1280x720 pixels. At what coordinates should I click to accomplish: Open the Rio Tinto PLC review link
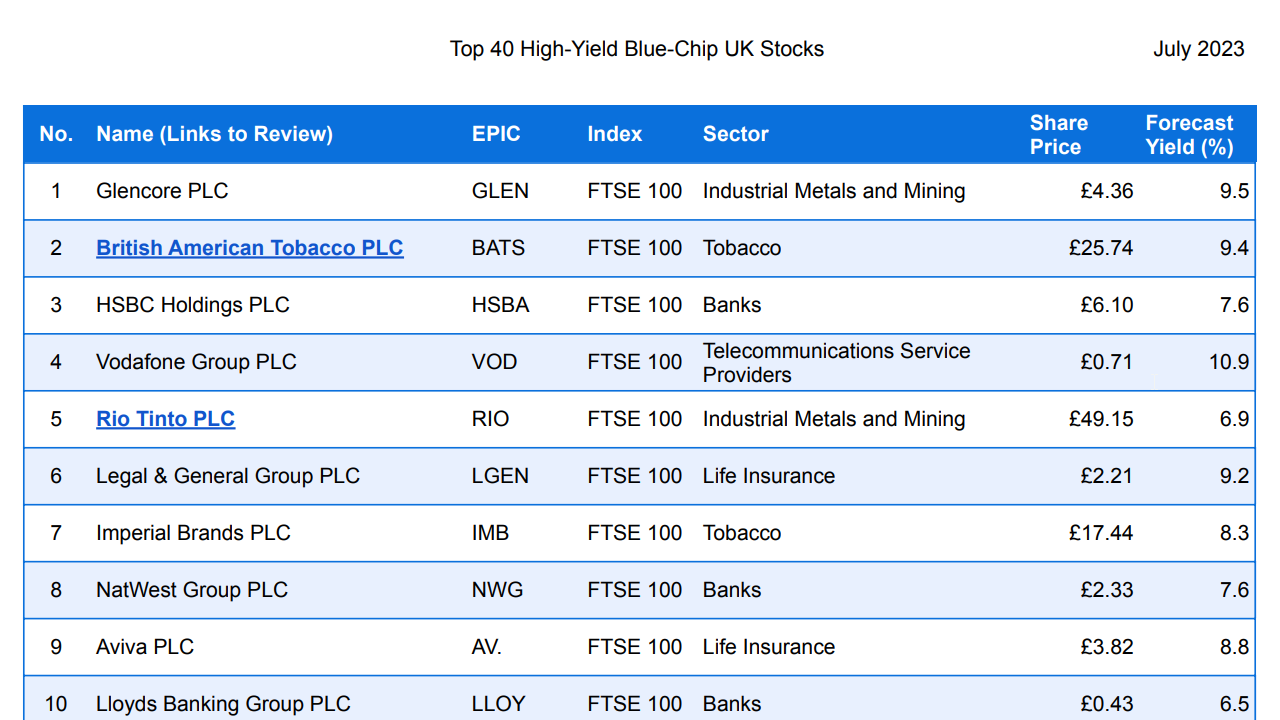(165, 419)
